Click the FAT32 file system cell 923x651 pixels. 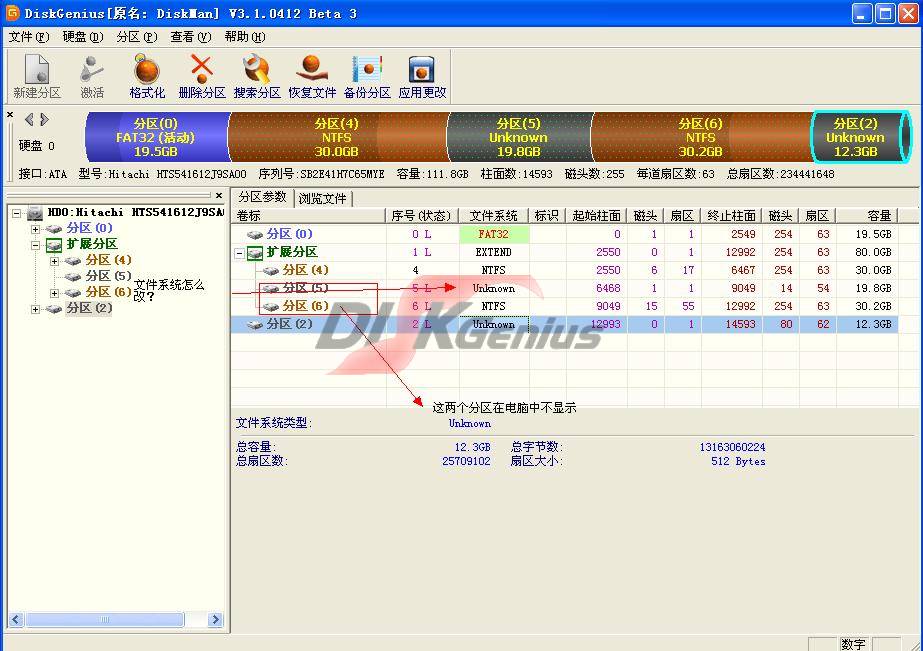click(494, 234)
